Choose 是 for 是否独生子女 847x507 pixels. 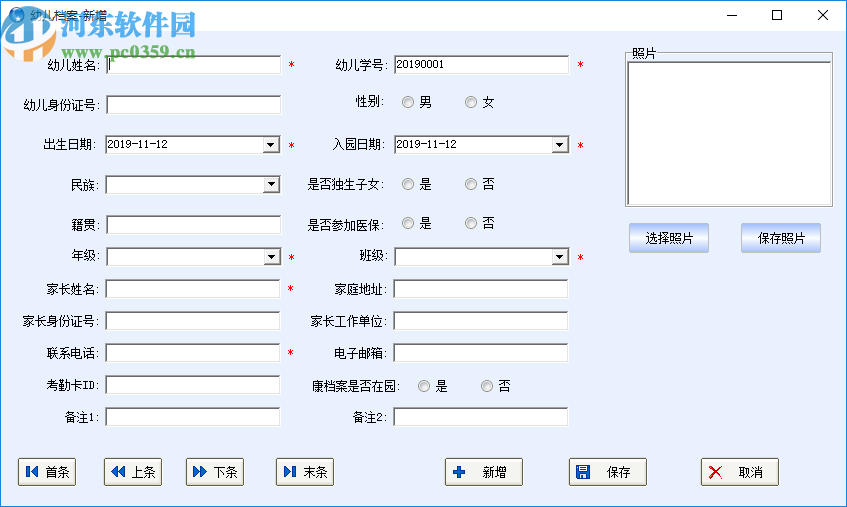click(x=408, y=184)
